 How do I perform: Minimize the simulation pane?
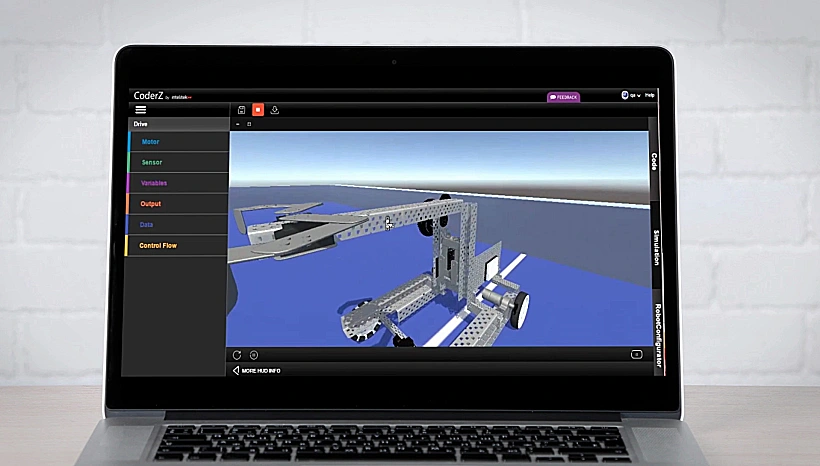pos(237,124)
